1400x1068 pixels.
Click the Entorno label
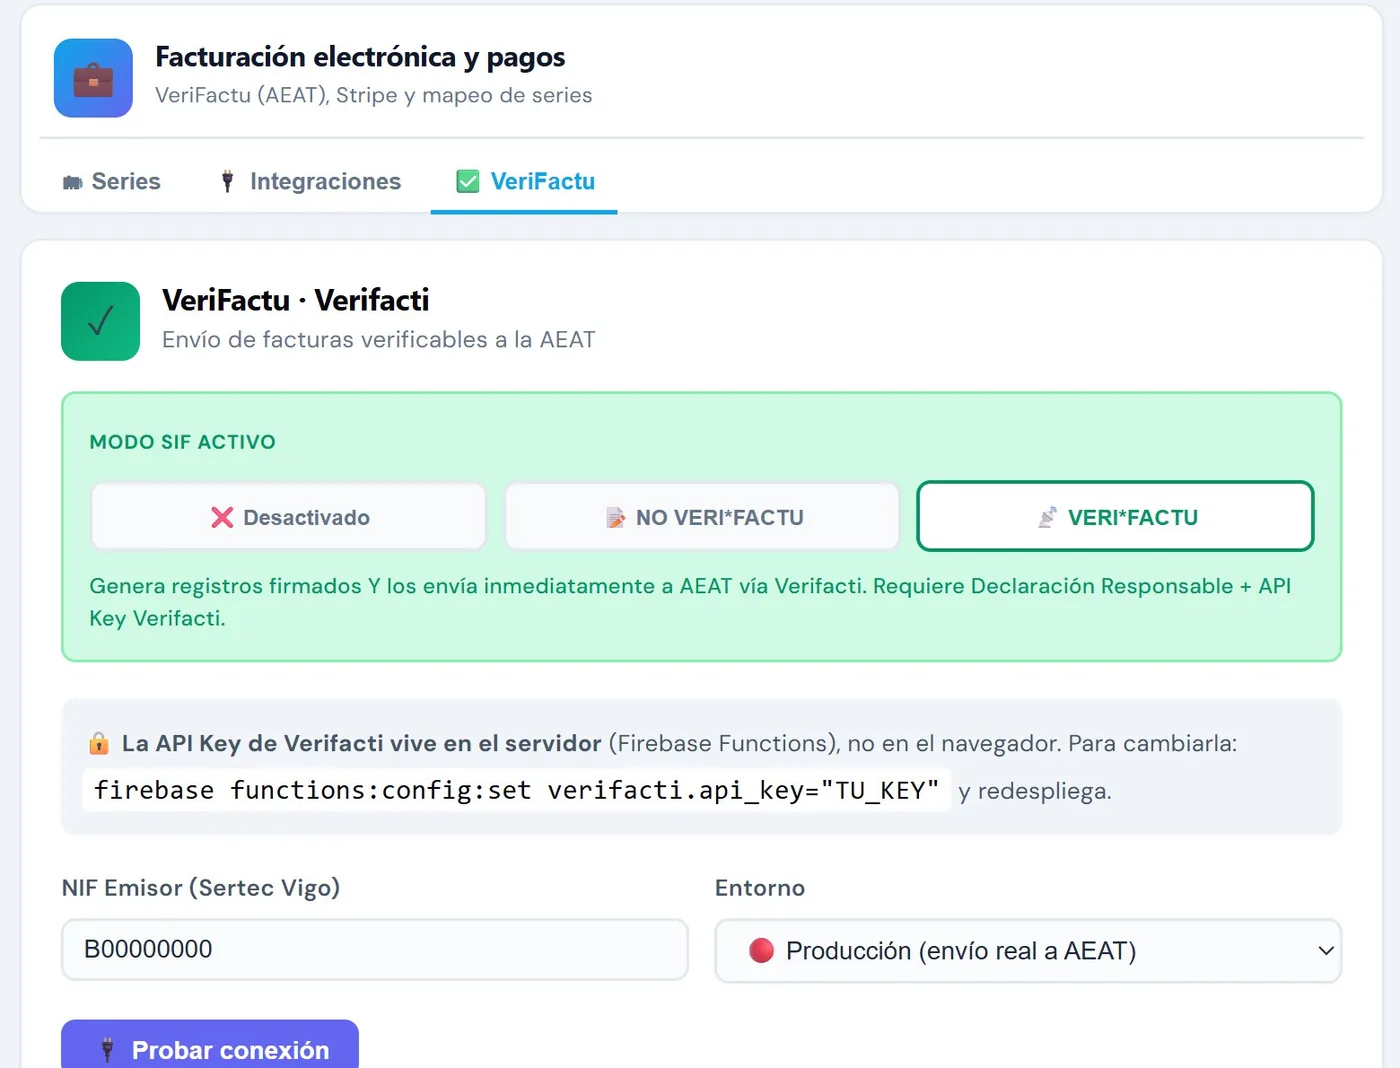[x=760, y=888]
